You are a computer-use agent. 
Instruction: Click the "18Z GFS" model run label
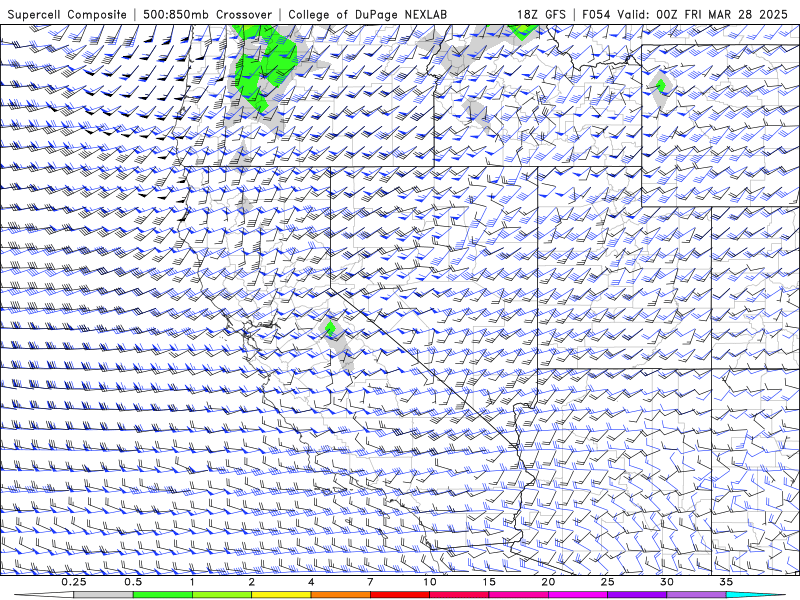pos(541,14)
